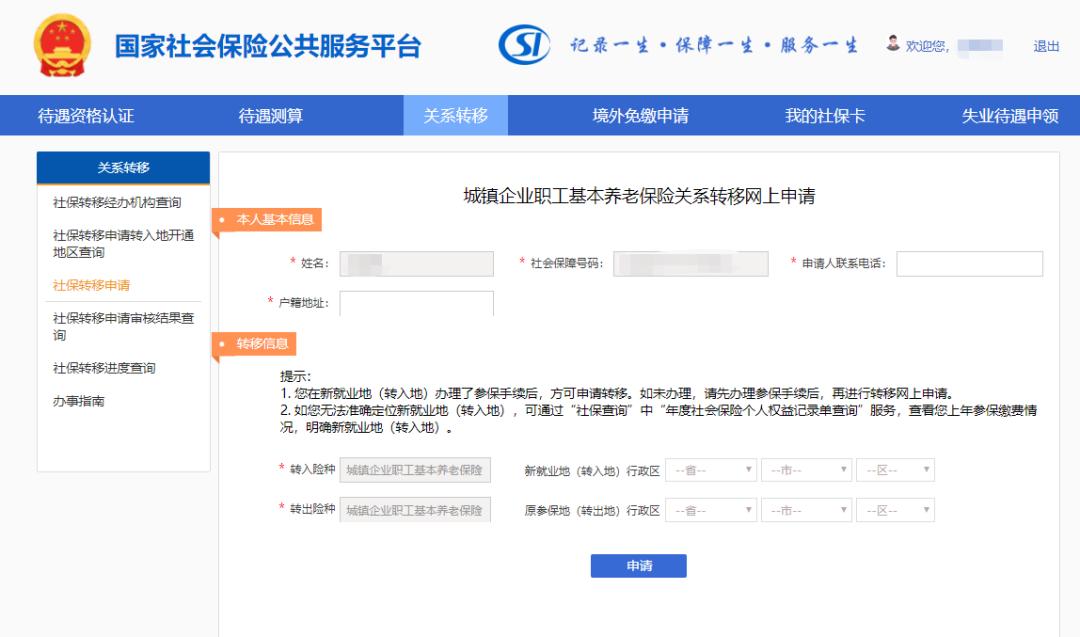Click the 退出 logout link
The width and height of the screenshot is (1080, 637).
pos(1047,47)
